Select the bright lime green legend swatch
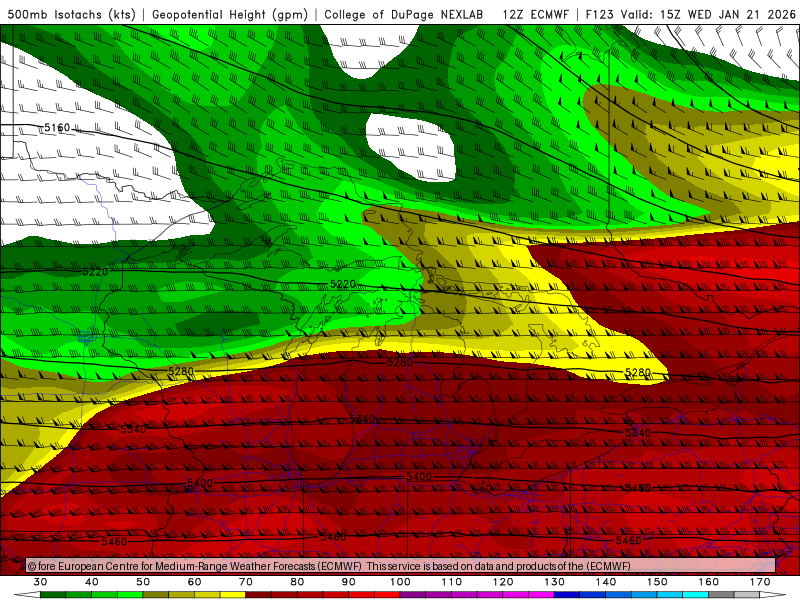Viewport: 800px width, 600px height. [x=130, y=595]
